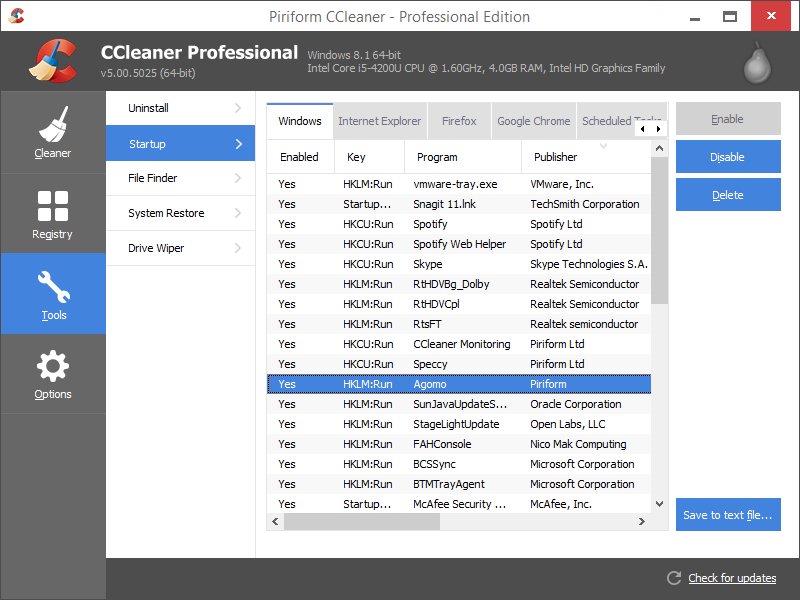
Task: Click the update refresh arrow icon
Action: [675, 578]
